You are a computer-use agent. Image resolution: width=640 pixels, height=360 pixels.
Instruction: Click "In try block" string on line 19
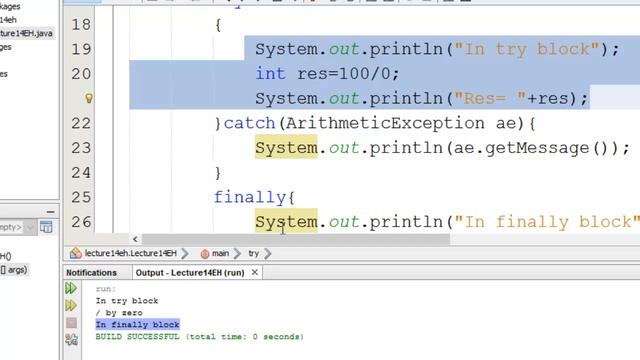pyautogui.click(x=527, y=49)
